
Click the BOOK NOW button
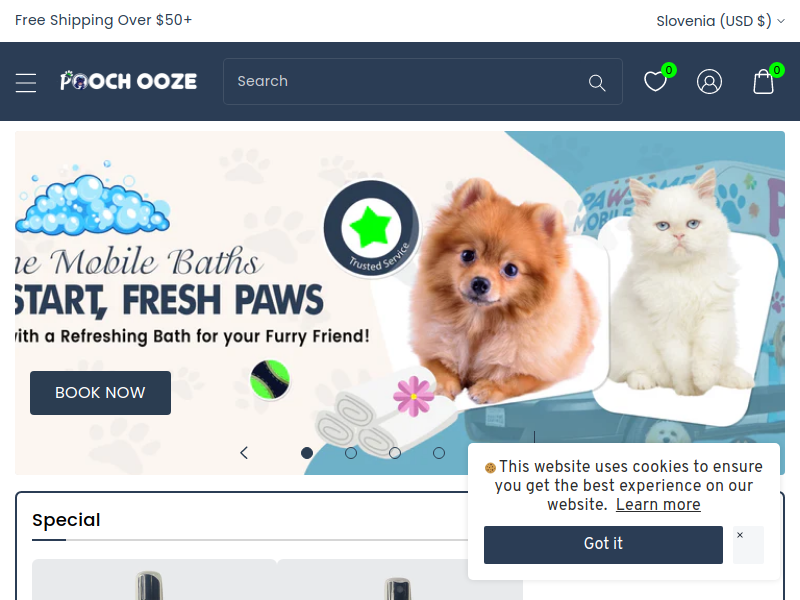[x=101, y=392]
